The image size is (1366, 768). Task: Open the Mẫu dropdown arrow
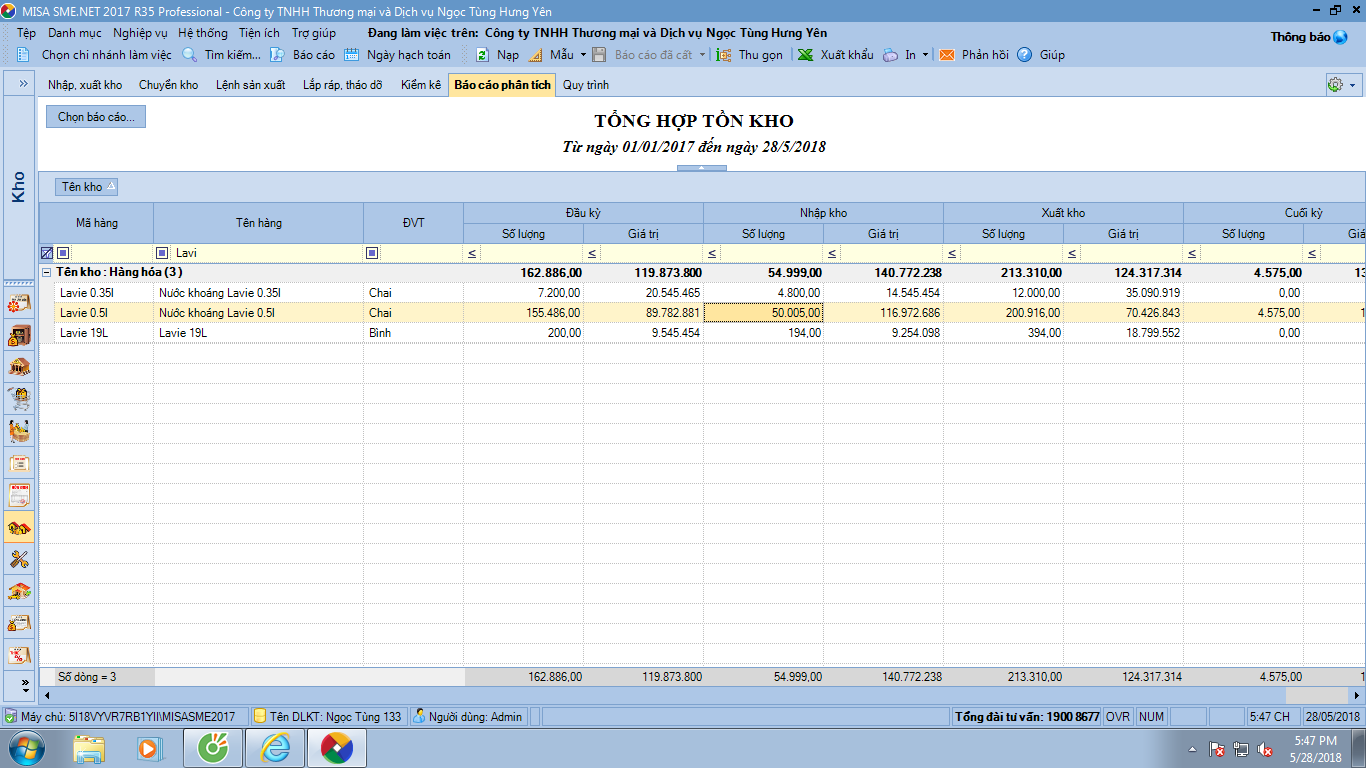(x=583, y=55)
